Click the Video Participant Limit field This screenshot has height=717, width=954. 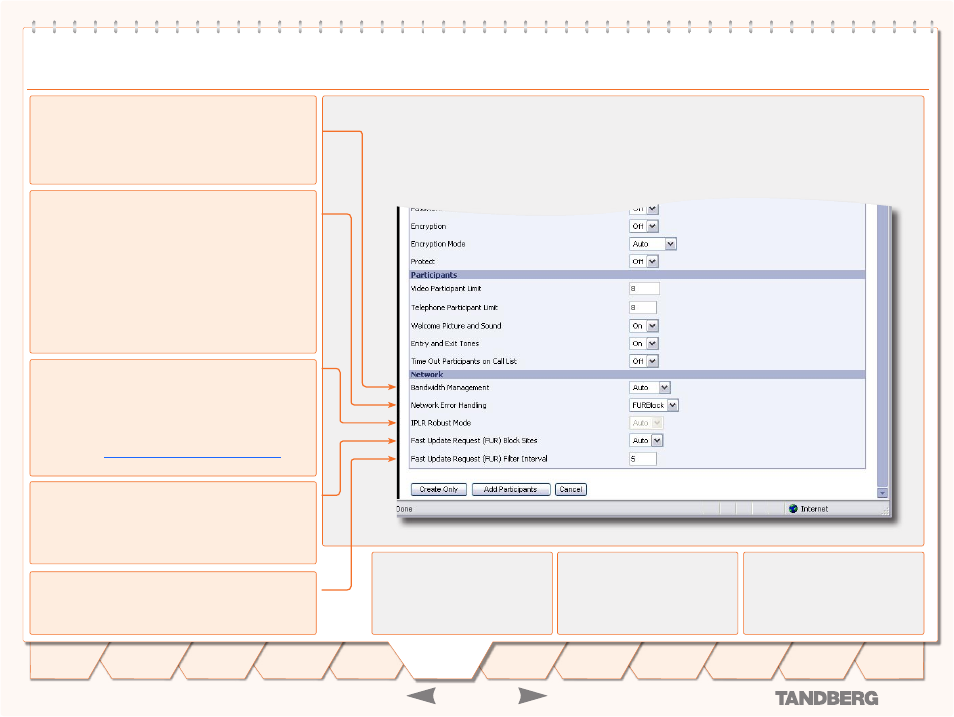tap(644, 289)
